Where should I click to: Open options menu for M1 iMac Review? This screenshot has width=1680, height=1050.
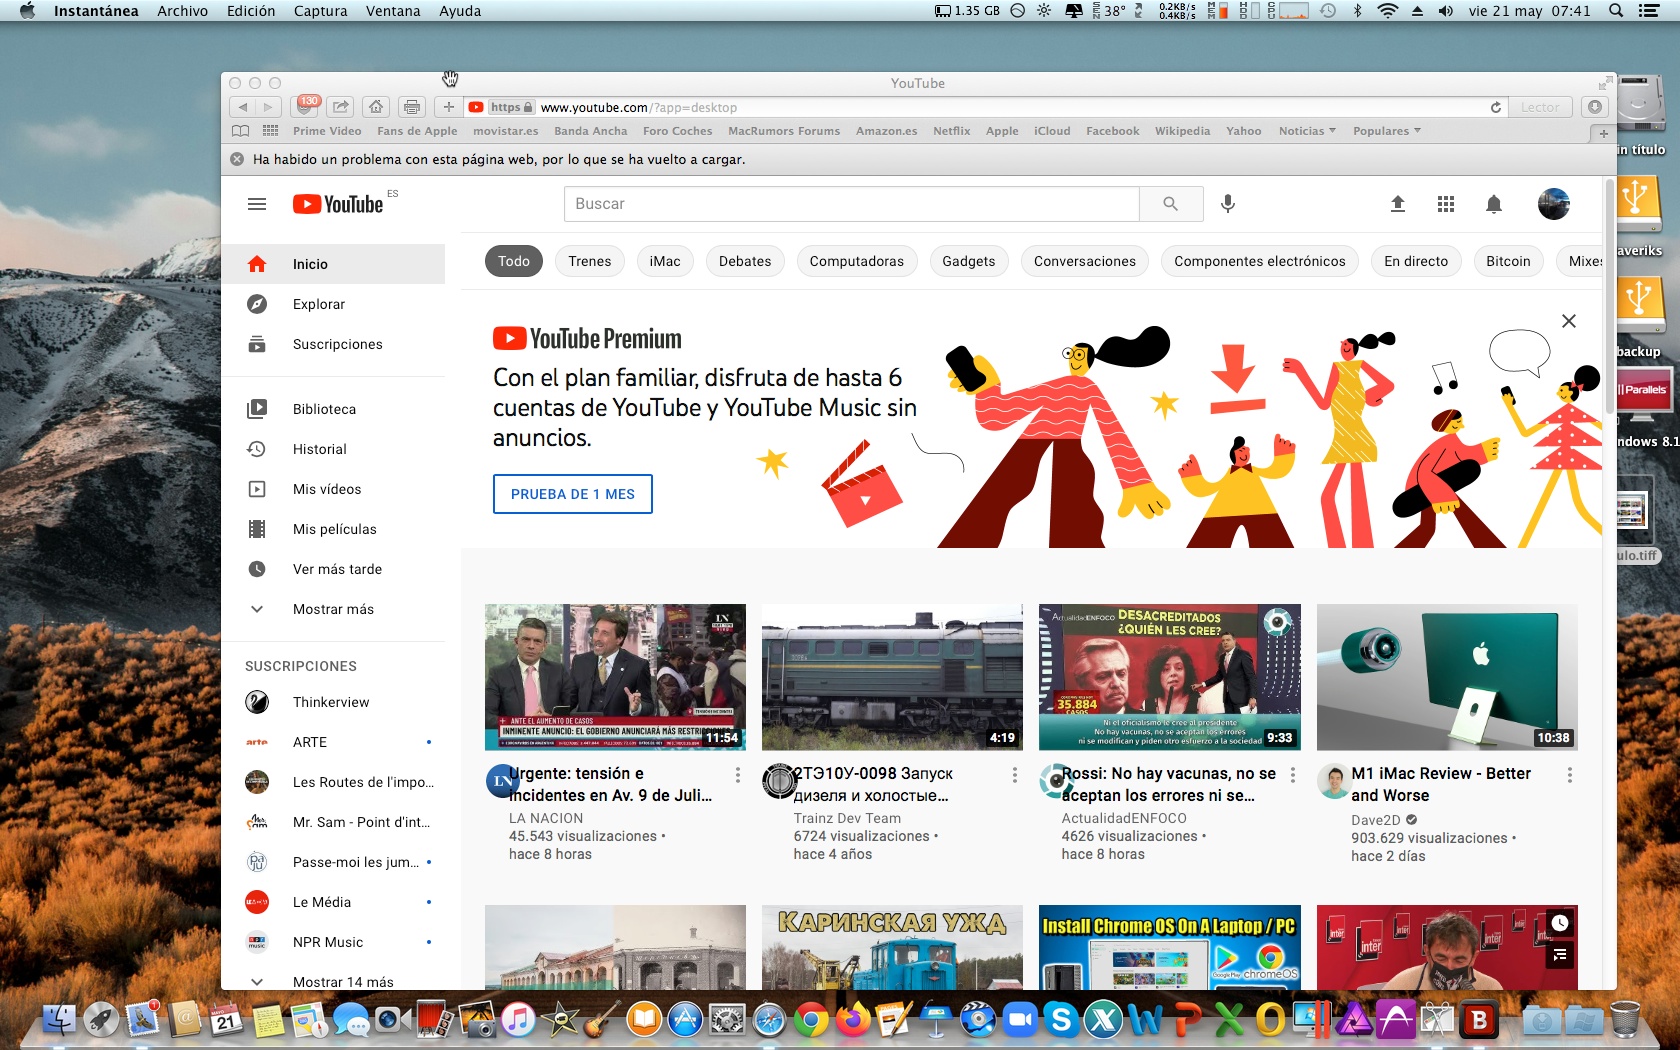click(x=1570, y=775)
